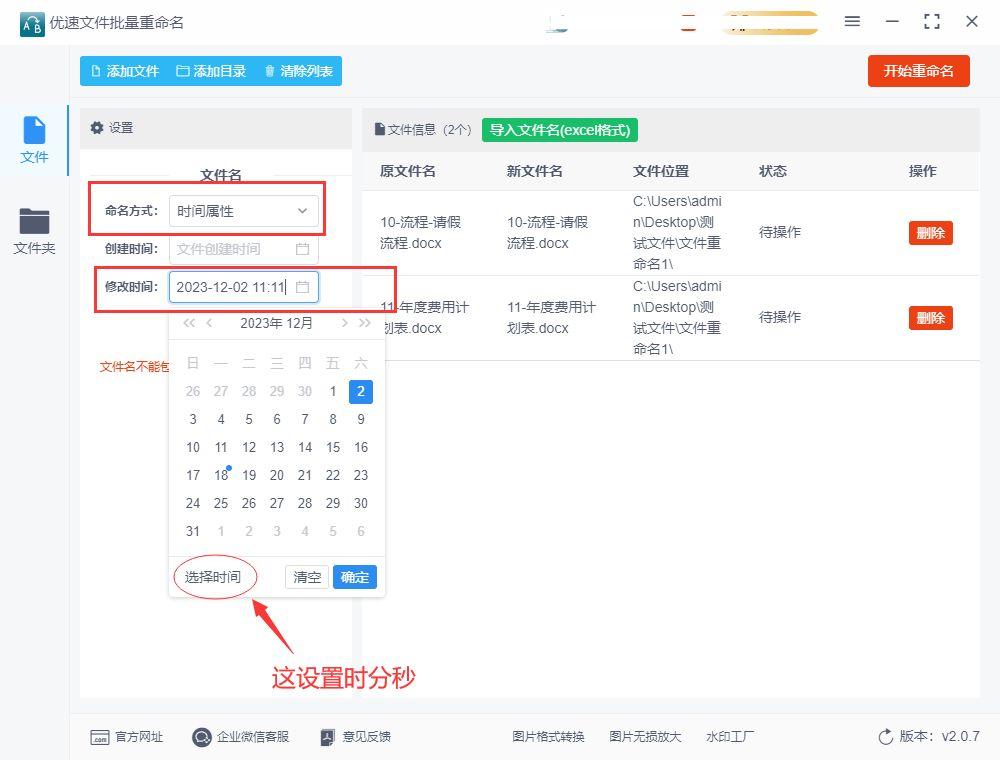
Task: Click the 选择时间 select time link
Action: click(x=213, y=577)
